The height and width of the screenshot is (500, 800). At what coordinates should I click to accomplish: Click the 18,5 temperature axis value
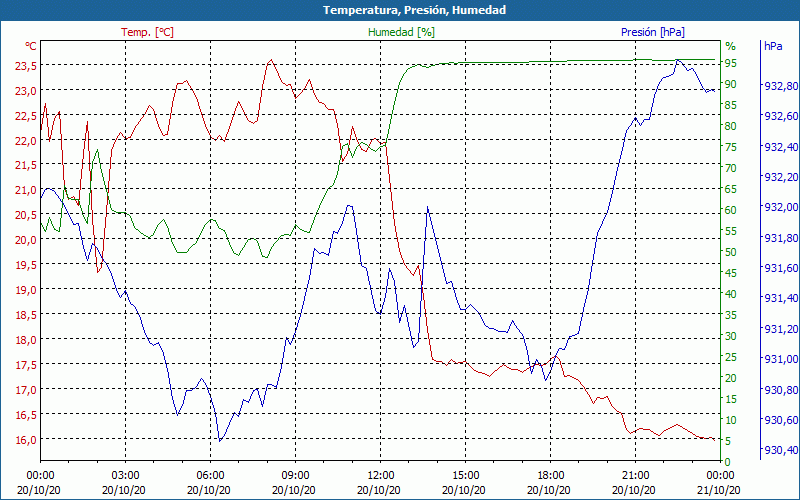click(27, 315)
